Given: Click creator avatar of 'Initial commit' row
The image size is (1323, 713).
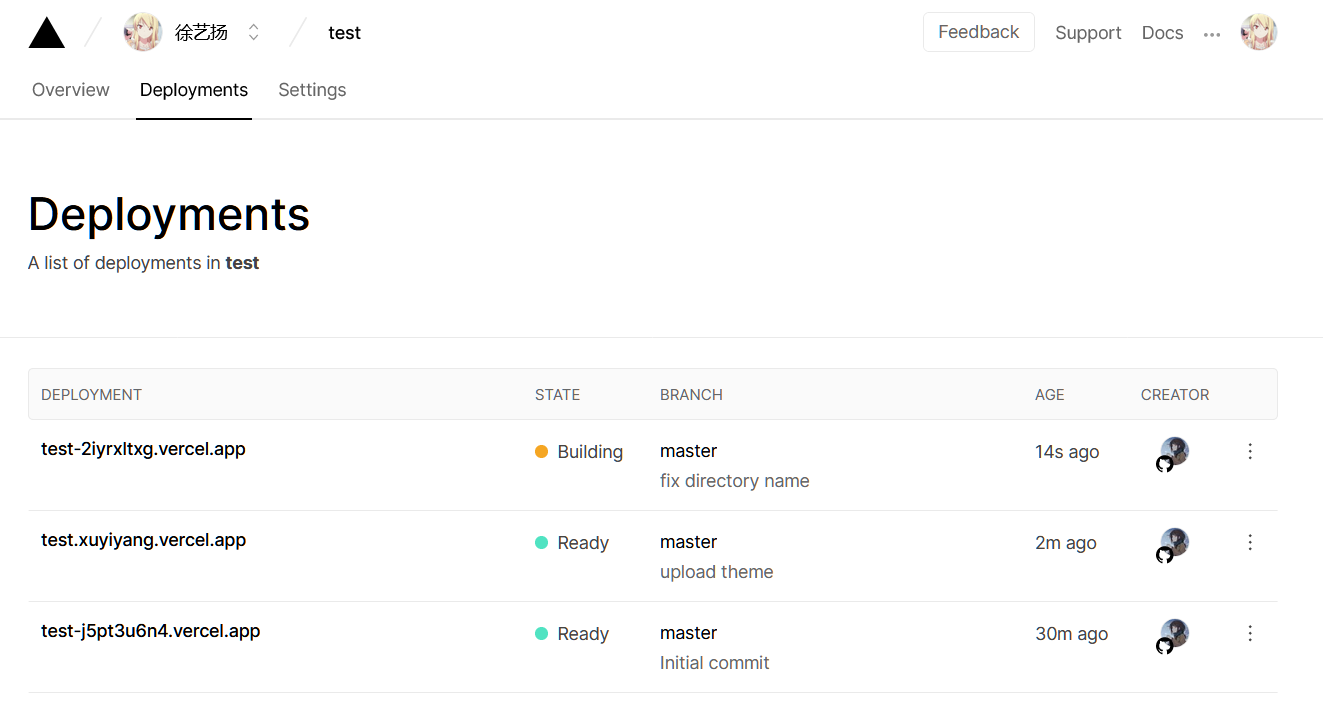Looking at the screenshot, I should pyautogui.click(x=1174, y=634).
